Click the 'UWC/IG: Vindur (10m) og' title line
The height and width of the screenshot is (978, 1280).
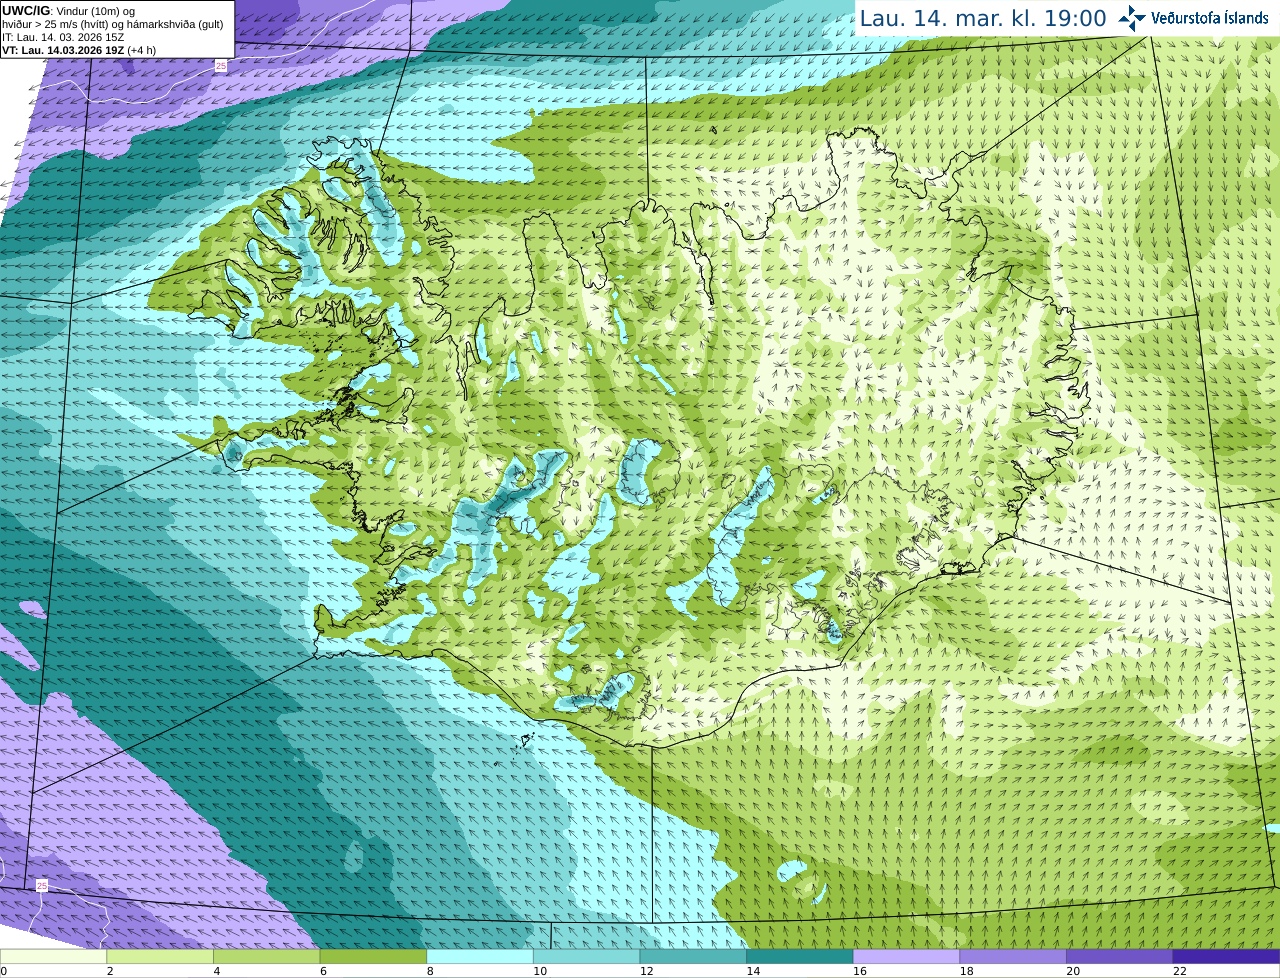tap(68, 11)
